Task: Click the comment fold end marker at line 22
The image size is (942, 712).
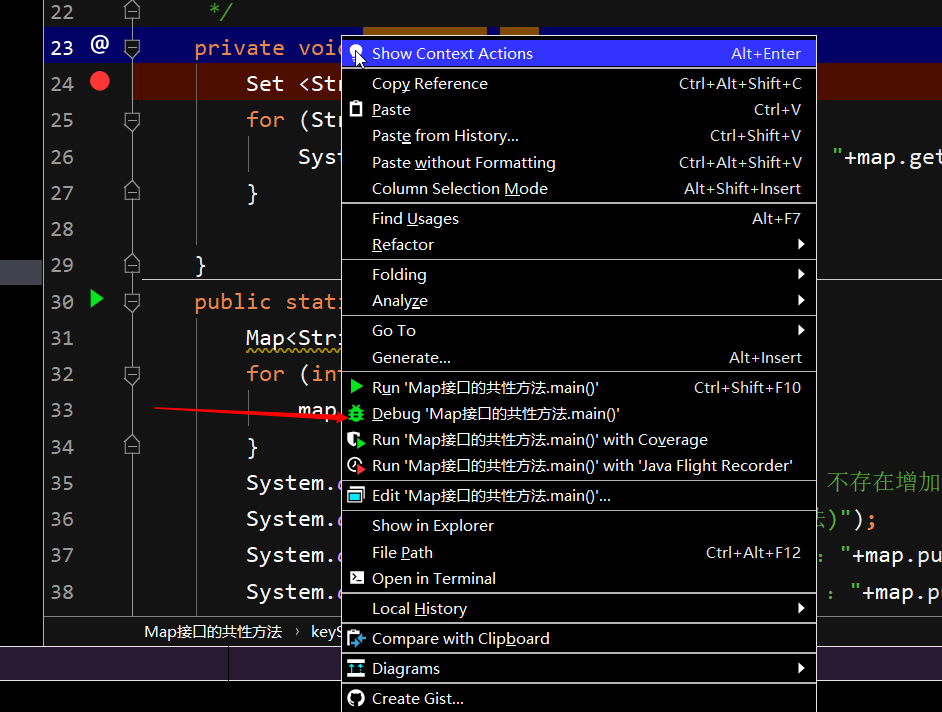Action: (x=132, y=10)
